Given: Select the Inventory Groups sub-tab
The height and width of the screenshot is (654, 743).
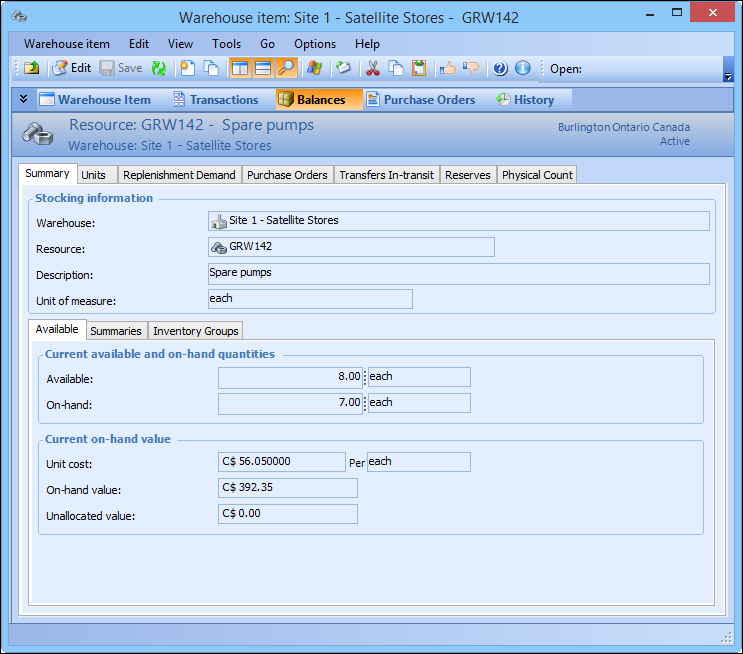Looking at the screenshot, I should [x=195, y=331].
